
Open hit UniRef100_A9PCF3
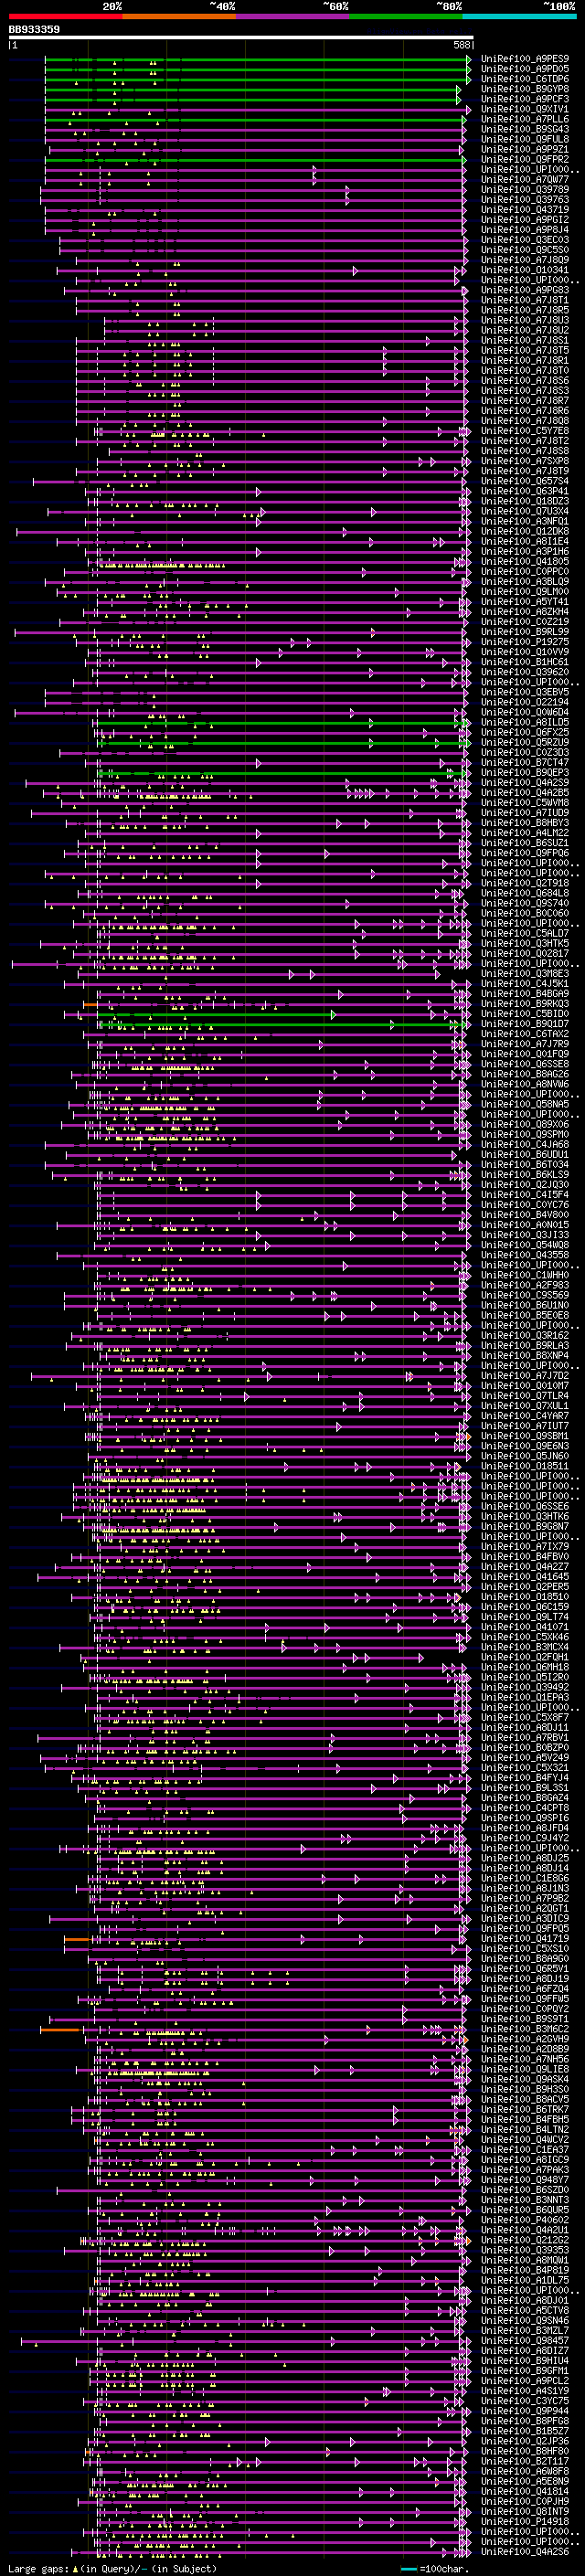tap(525, 99)
